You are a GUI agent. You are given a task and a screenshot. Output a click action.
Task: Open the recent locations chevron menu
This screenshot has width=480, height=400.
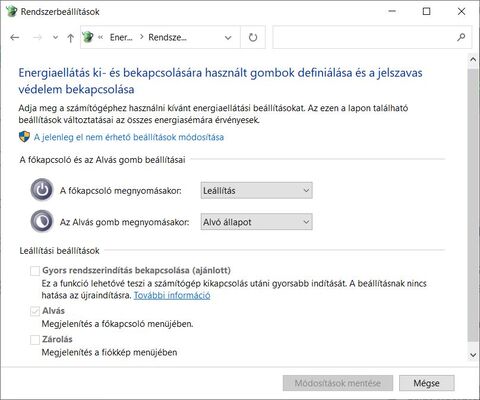coord(55,37)
